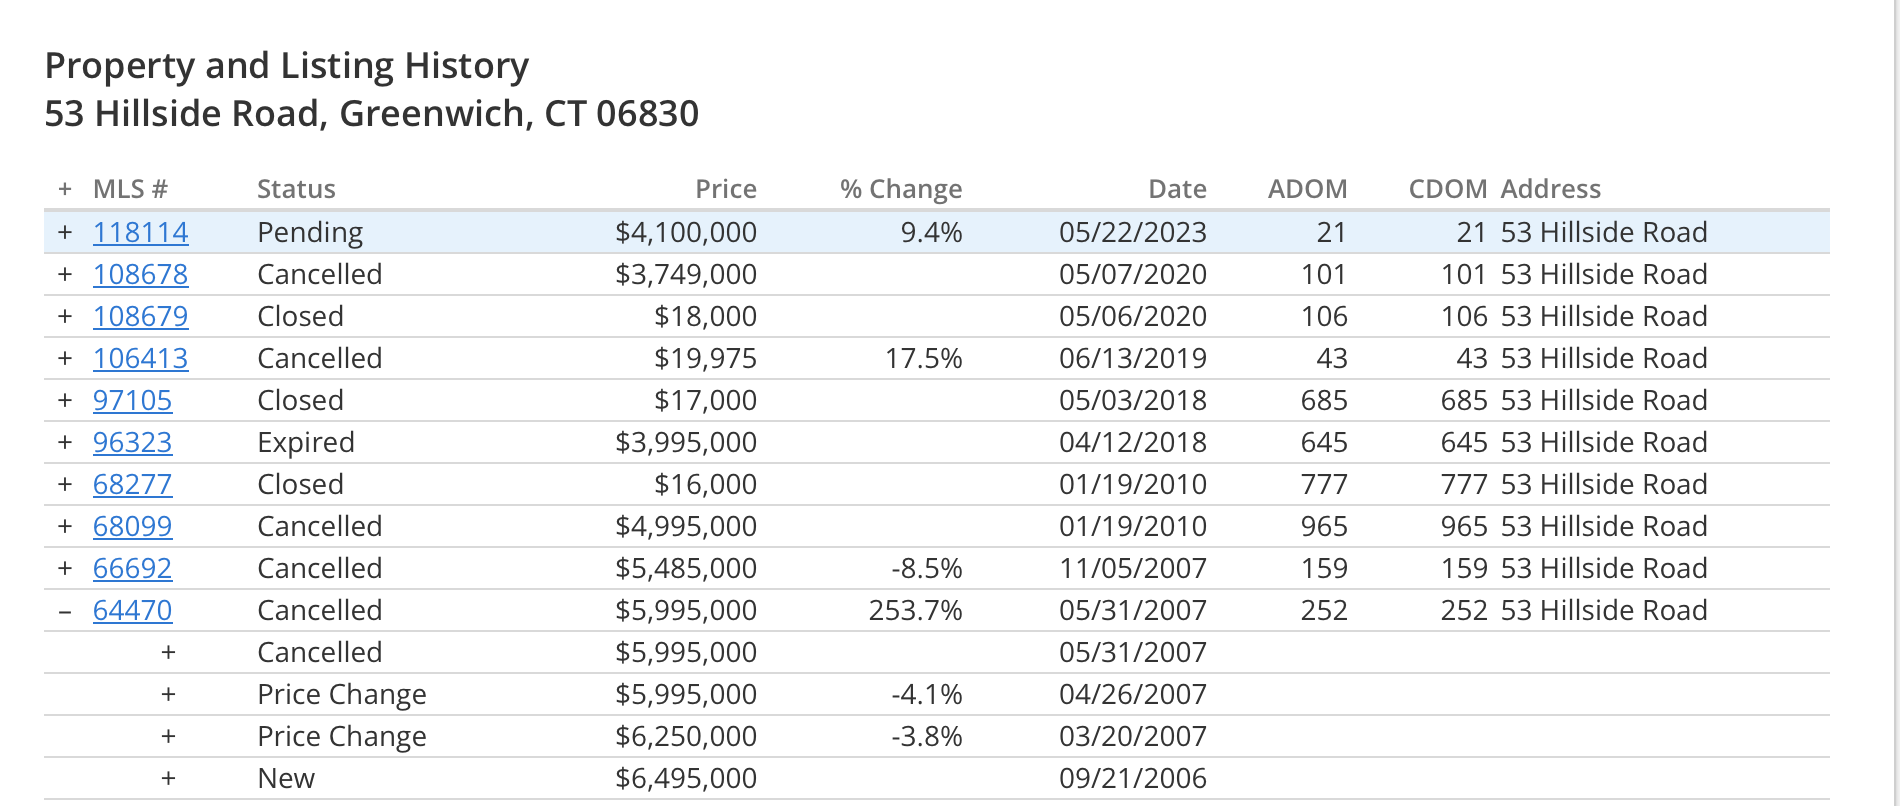Screen dimensions: 1900x806
Task: Open MLS listing 68099
Action: point(132,526)
